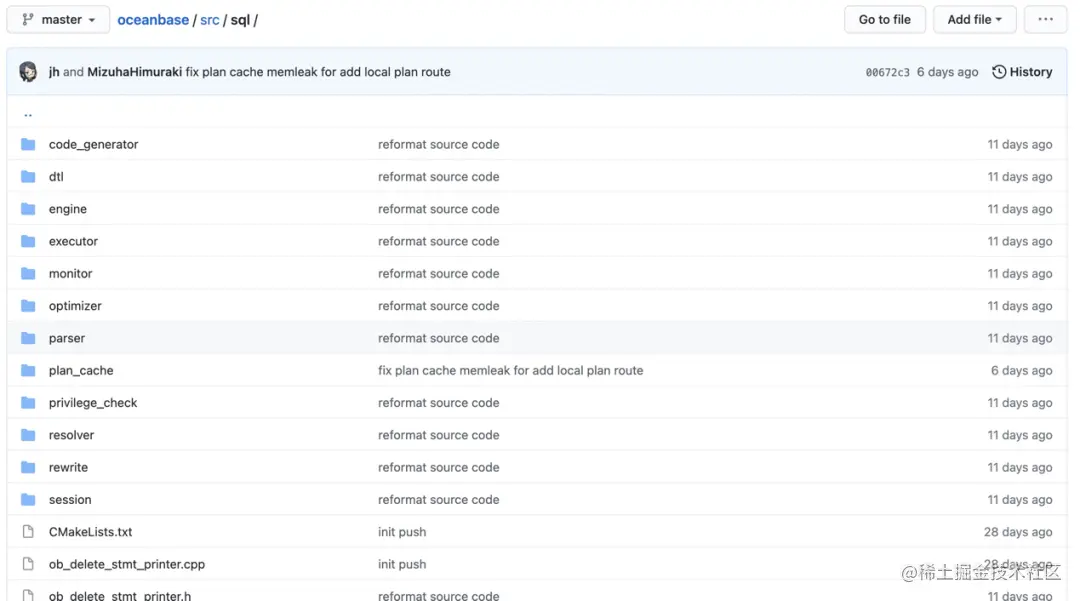Viewport: 1080px width, 601px height.
Task: Click the commit author avatar
Action: (x=28, y=72)
